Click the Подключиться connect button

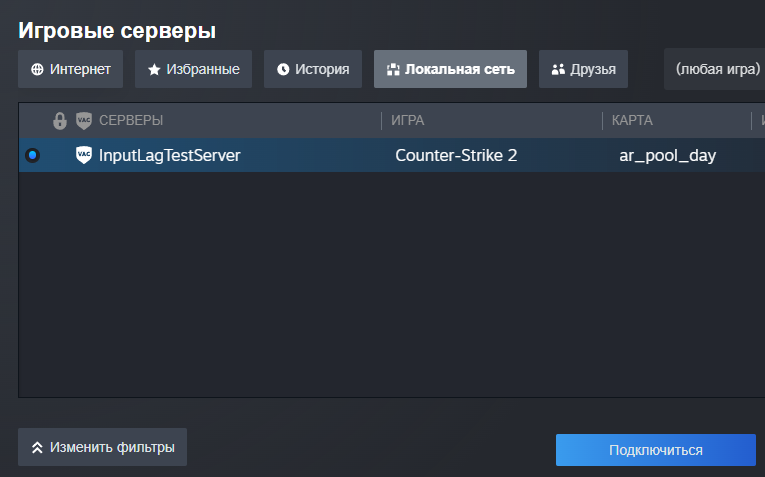656,450
